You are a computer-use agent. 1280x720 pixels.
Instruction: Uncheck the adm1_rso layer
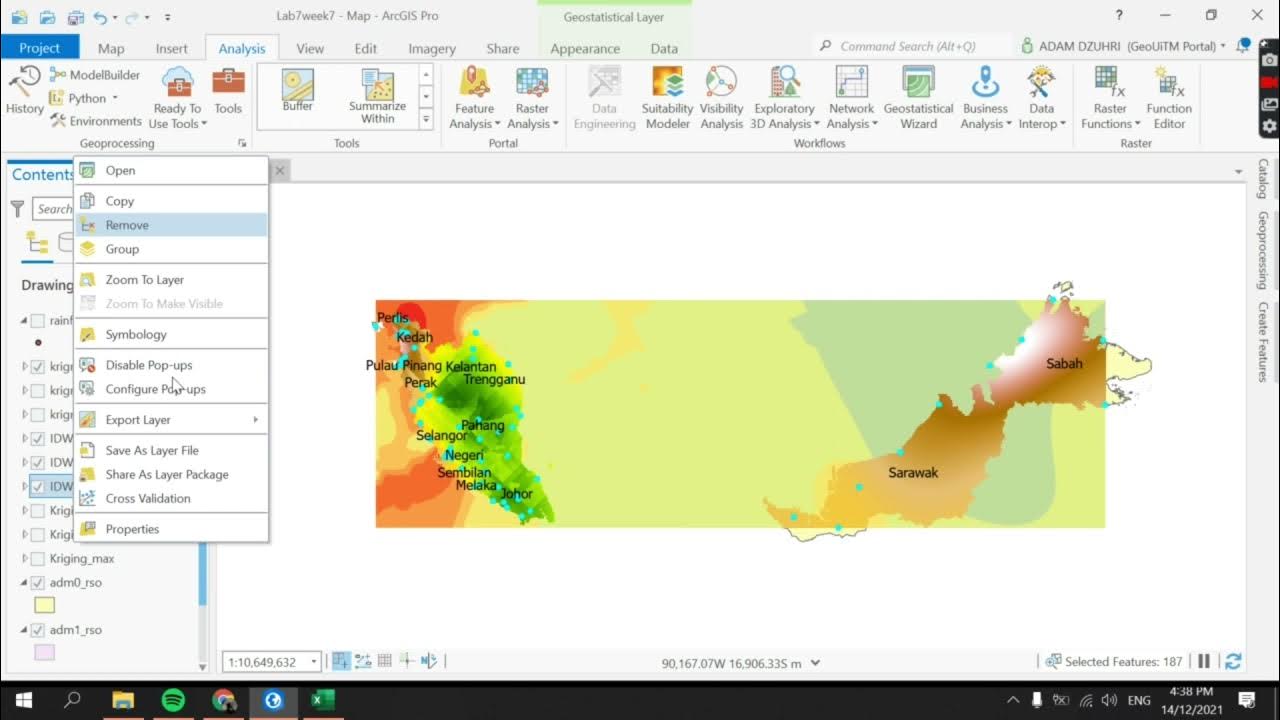(x=38, y=631)
